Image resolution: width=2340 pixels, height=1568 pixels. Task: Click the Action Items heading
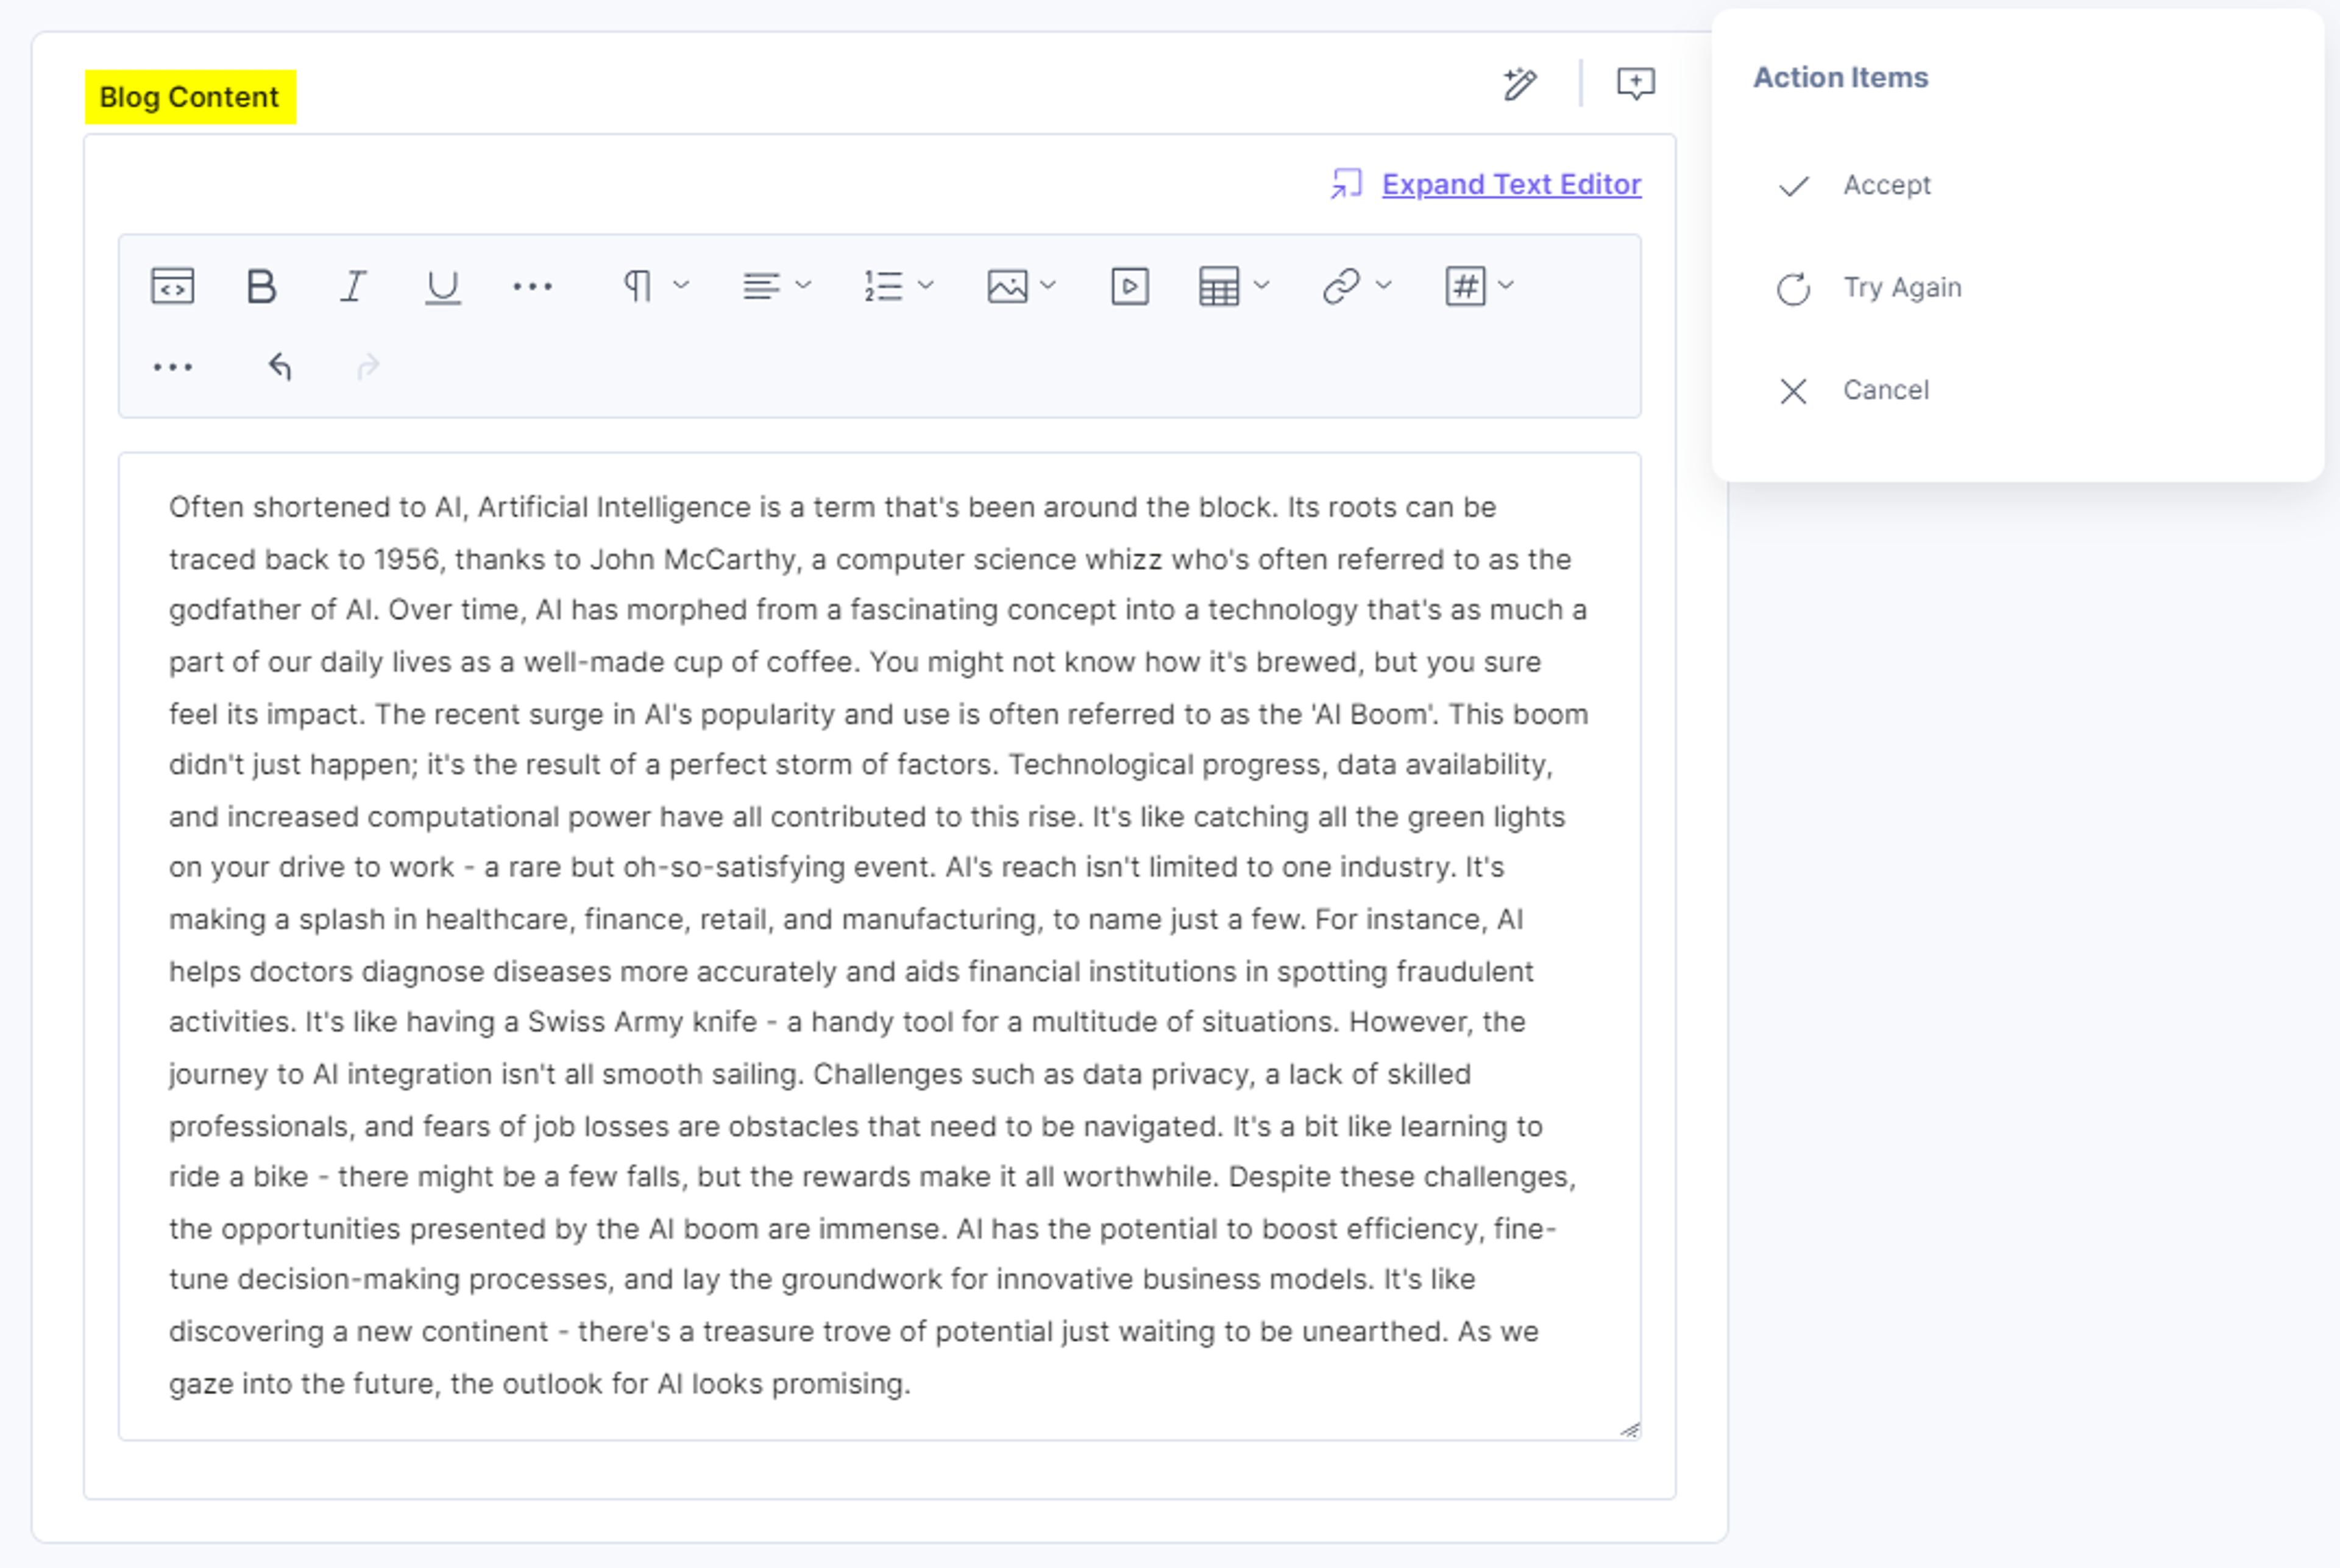[1840, 77]
